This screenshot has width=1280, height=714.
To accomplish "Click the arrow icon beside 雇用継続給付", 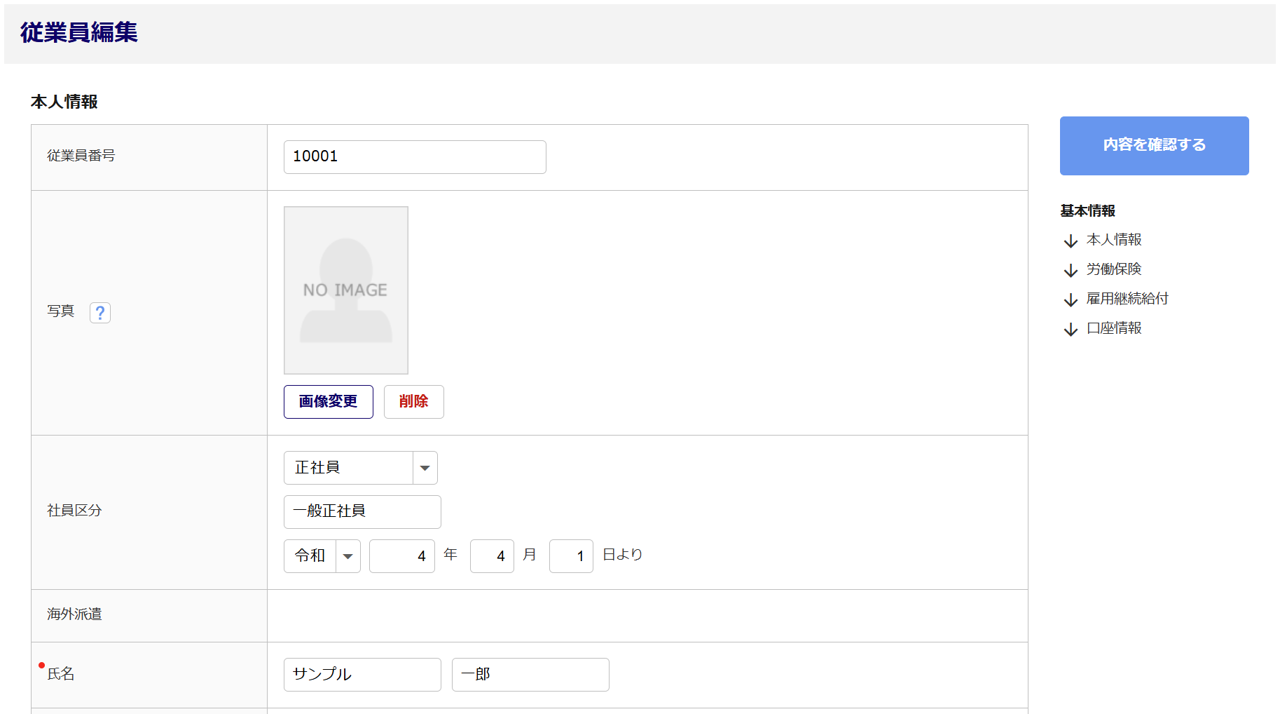I will click(x=1071, y=300).
